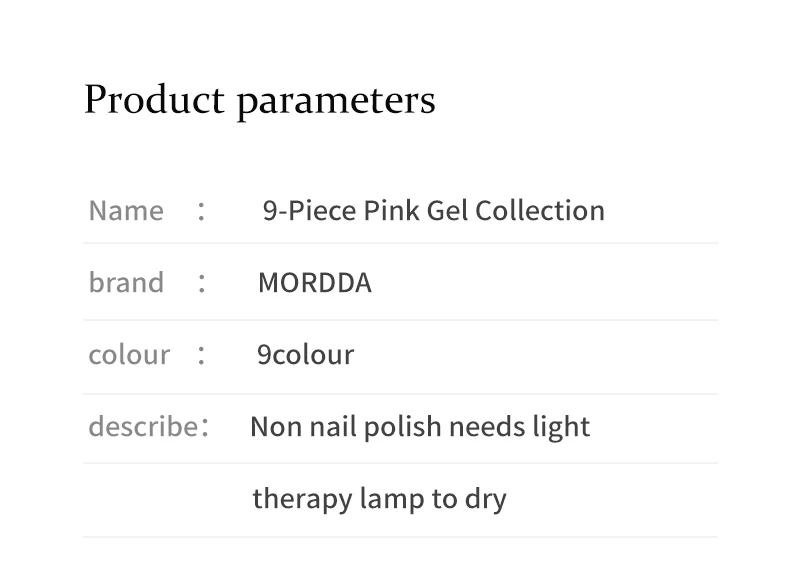Click the 'Product parameters' heading
The width and height of the screenshot is (790, 581).
tap(259, 100)
